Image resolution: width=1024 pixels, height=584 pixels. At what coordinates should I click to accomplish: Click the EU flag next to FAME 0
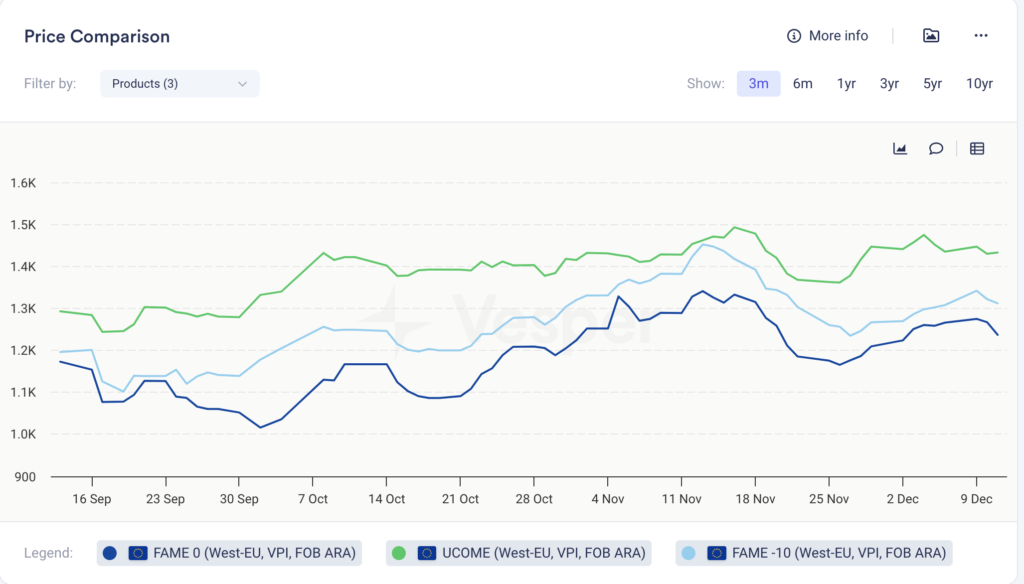point(138,552)
